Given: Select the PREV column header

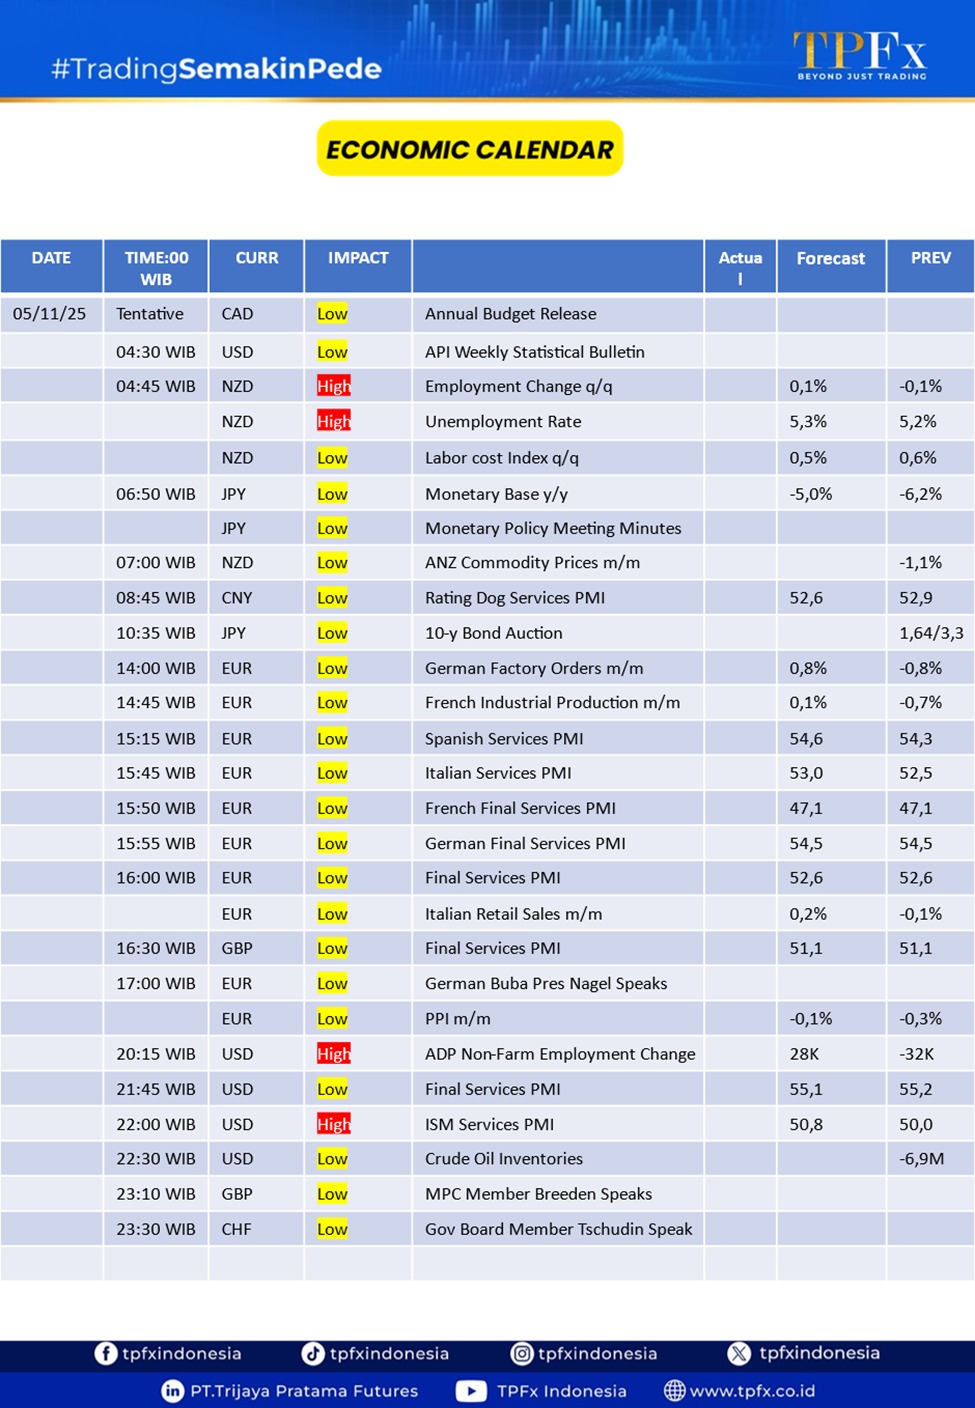Looking at the screenshot, I should tap(930, 258).
